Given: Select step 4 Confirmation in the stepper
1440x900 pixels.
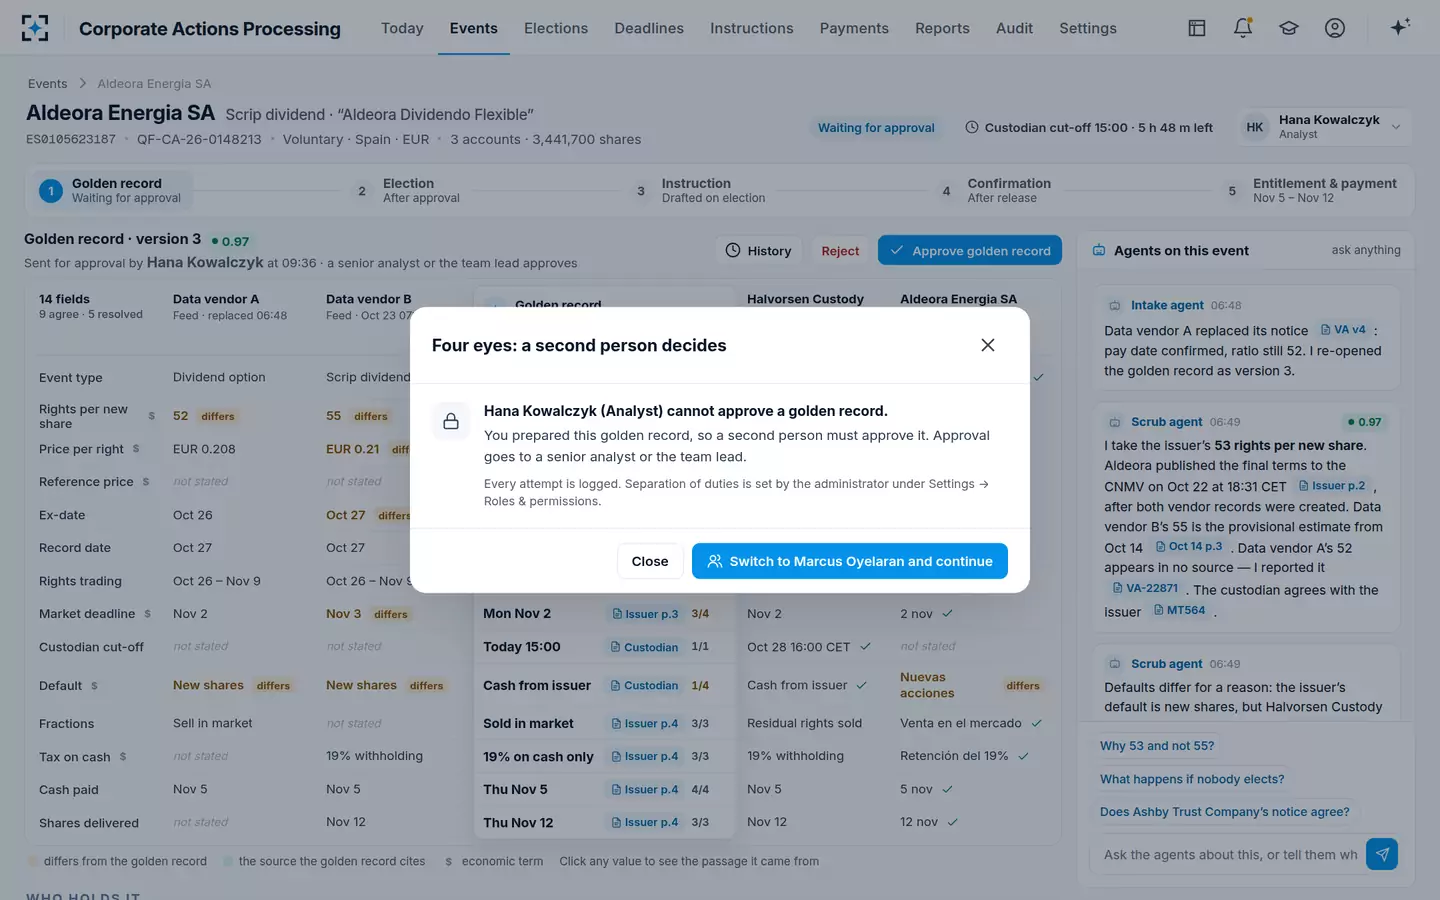Looking at the screenshot, I should 996,190.
